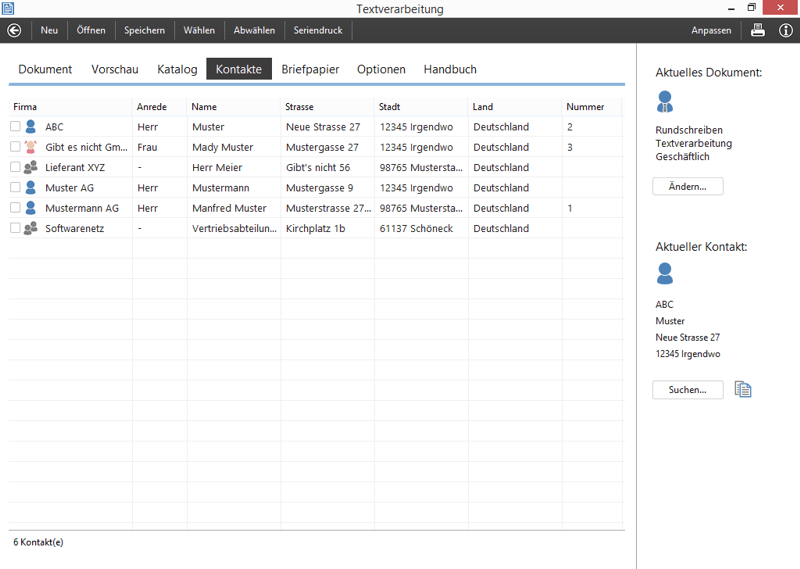Screen dimensions: 800x569
Task: Switch to the Briefpapier tab
Action: coord(310,69)
